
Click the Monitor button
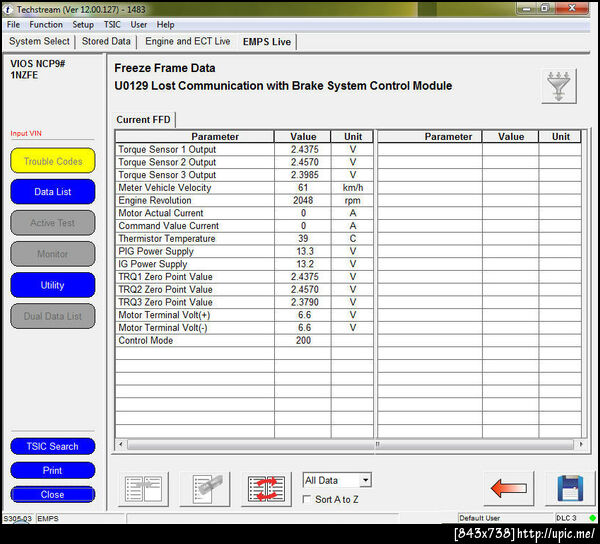coord(53,254)
